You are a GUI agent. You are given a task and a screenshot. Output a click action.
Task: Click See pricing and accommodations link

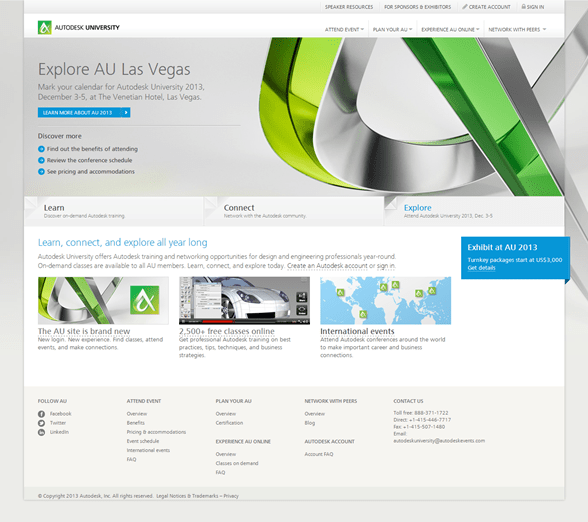click(x=90, y=171)
